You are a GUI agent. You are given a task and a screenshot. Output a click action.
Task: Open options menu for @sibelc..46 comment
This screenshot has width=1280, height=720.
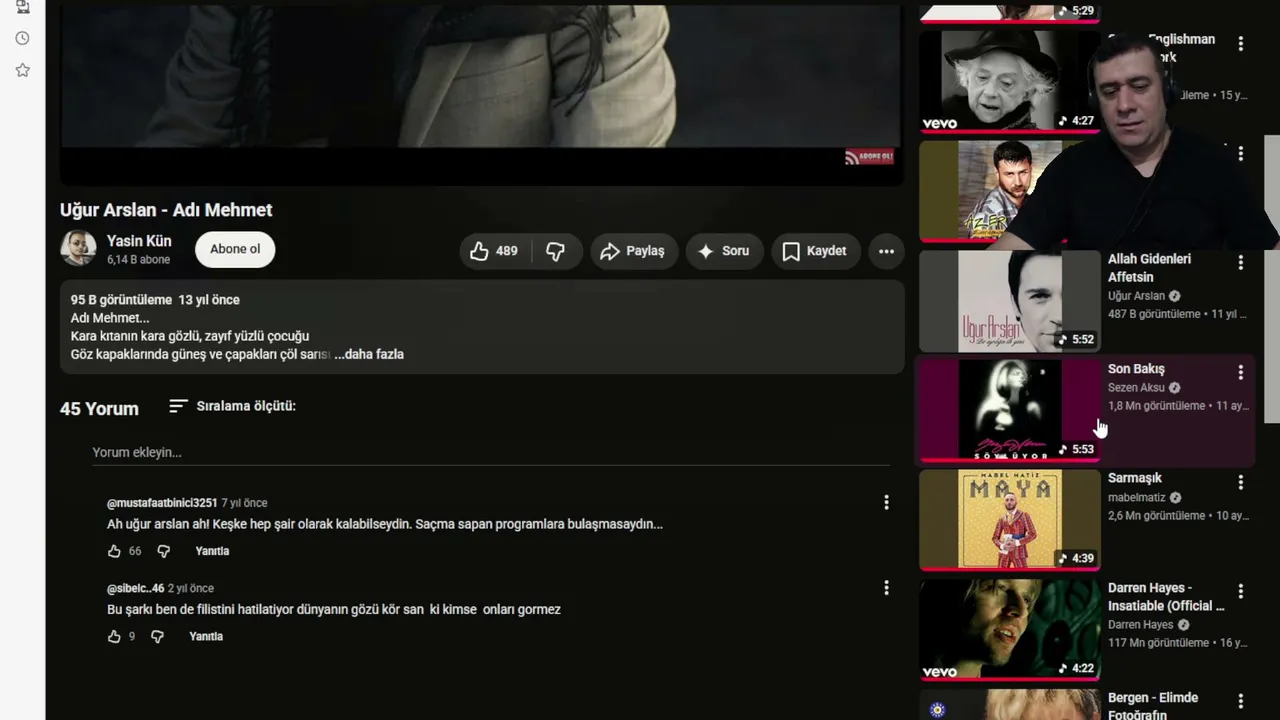[x=886, y=587]
